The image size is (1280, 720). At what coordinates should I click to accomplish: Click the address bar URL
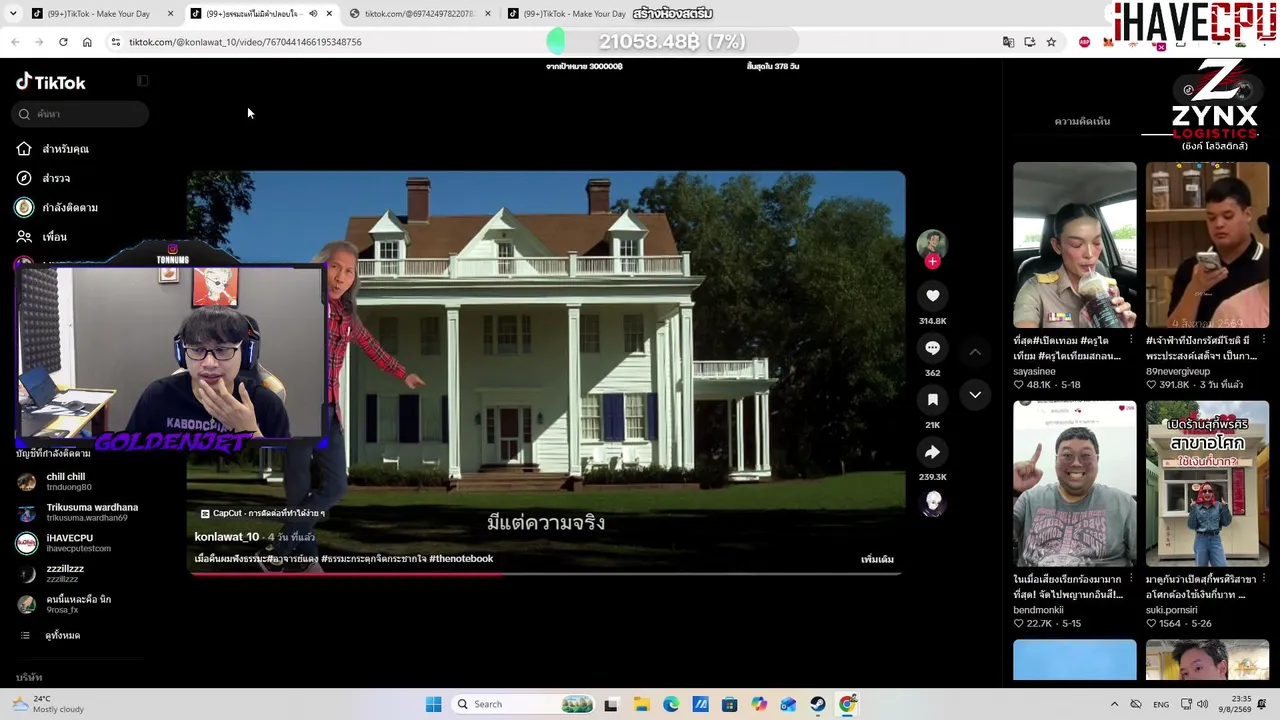pos(245,42)
